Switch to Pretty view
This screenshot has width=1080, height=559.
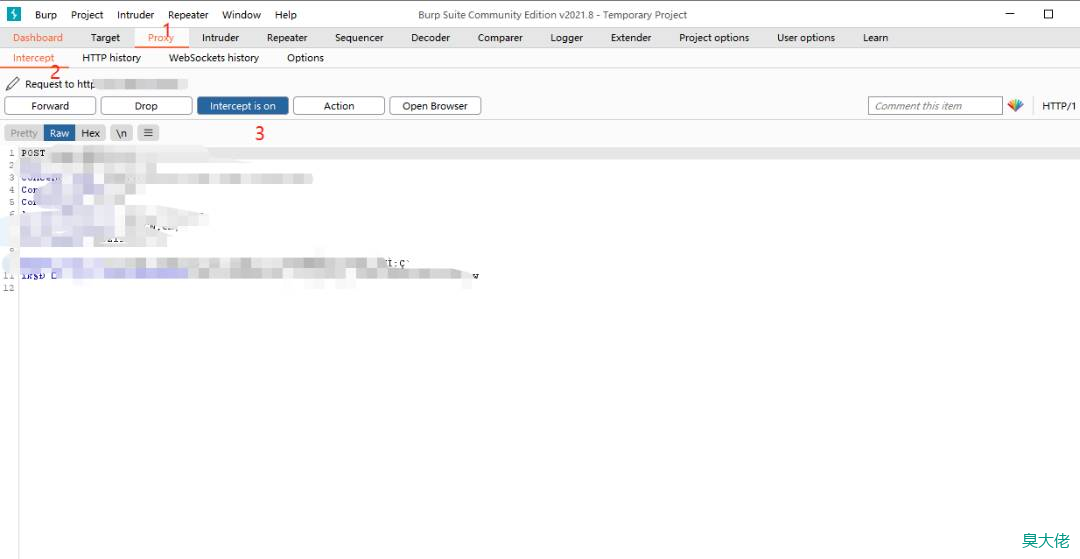(x=24, y=133)
